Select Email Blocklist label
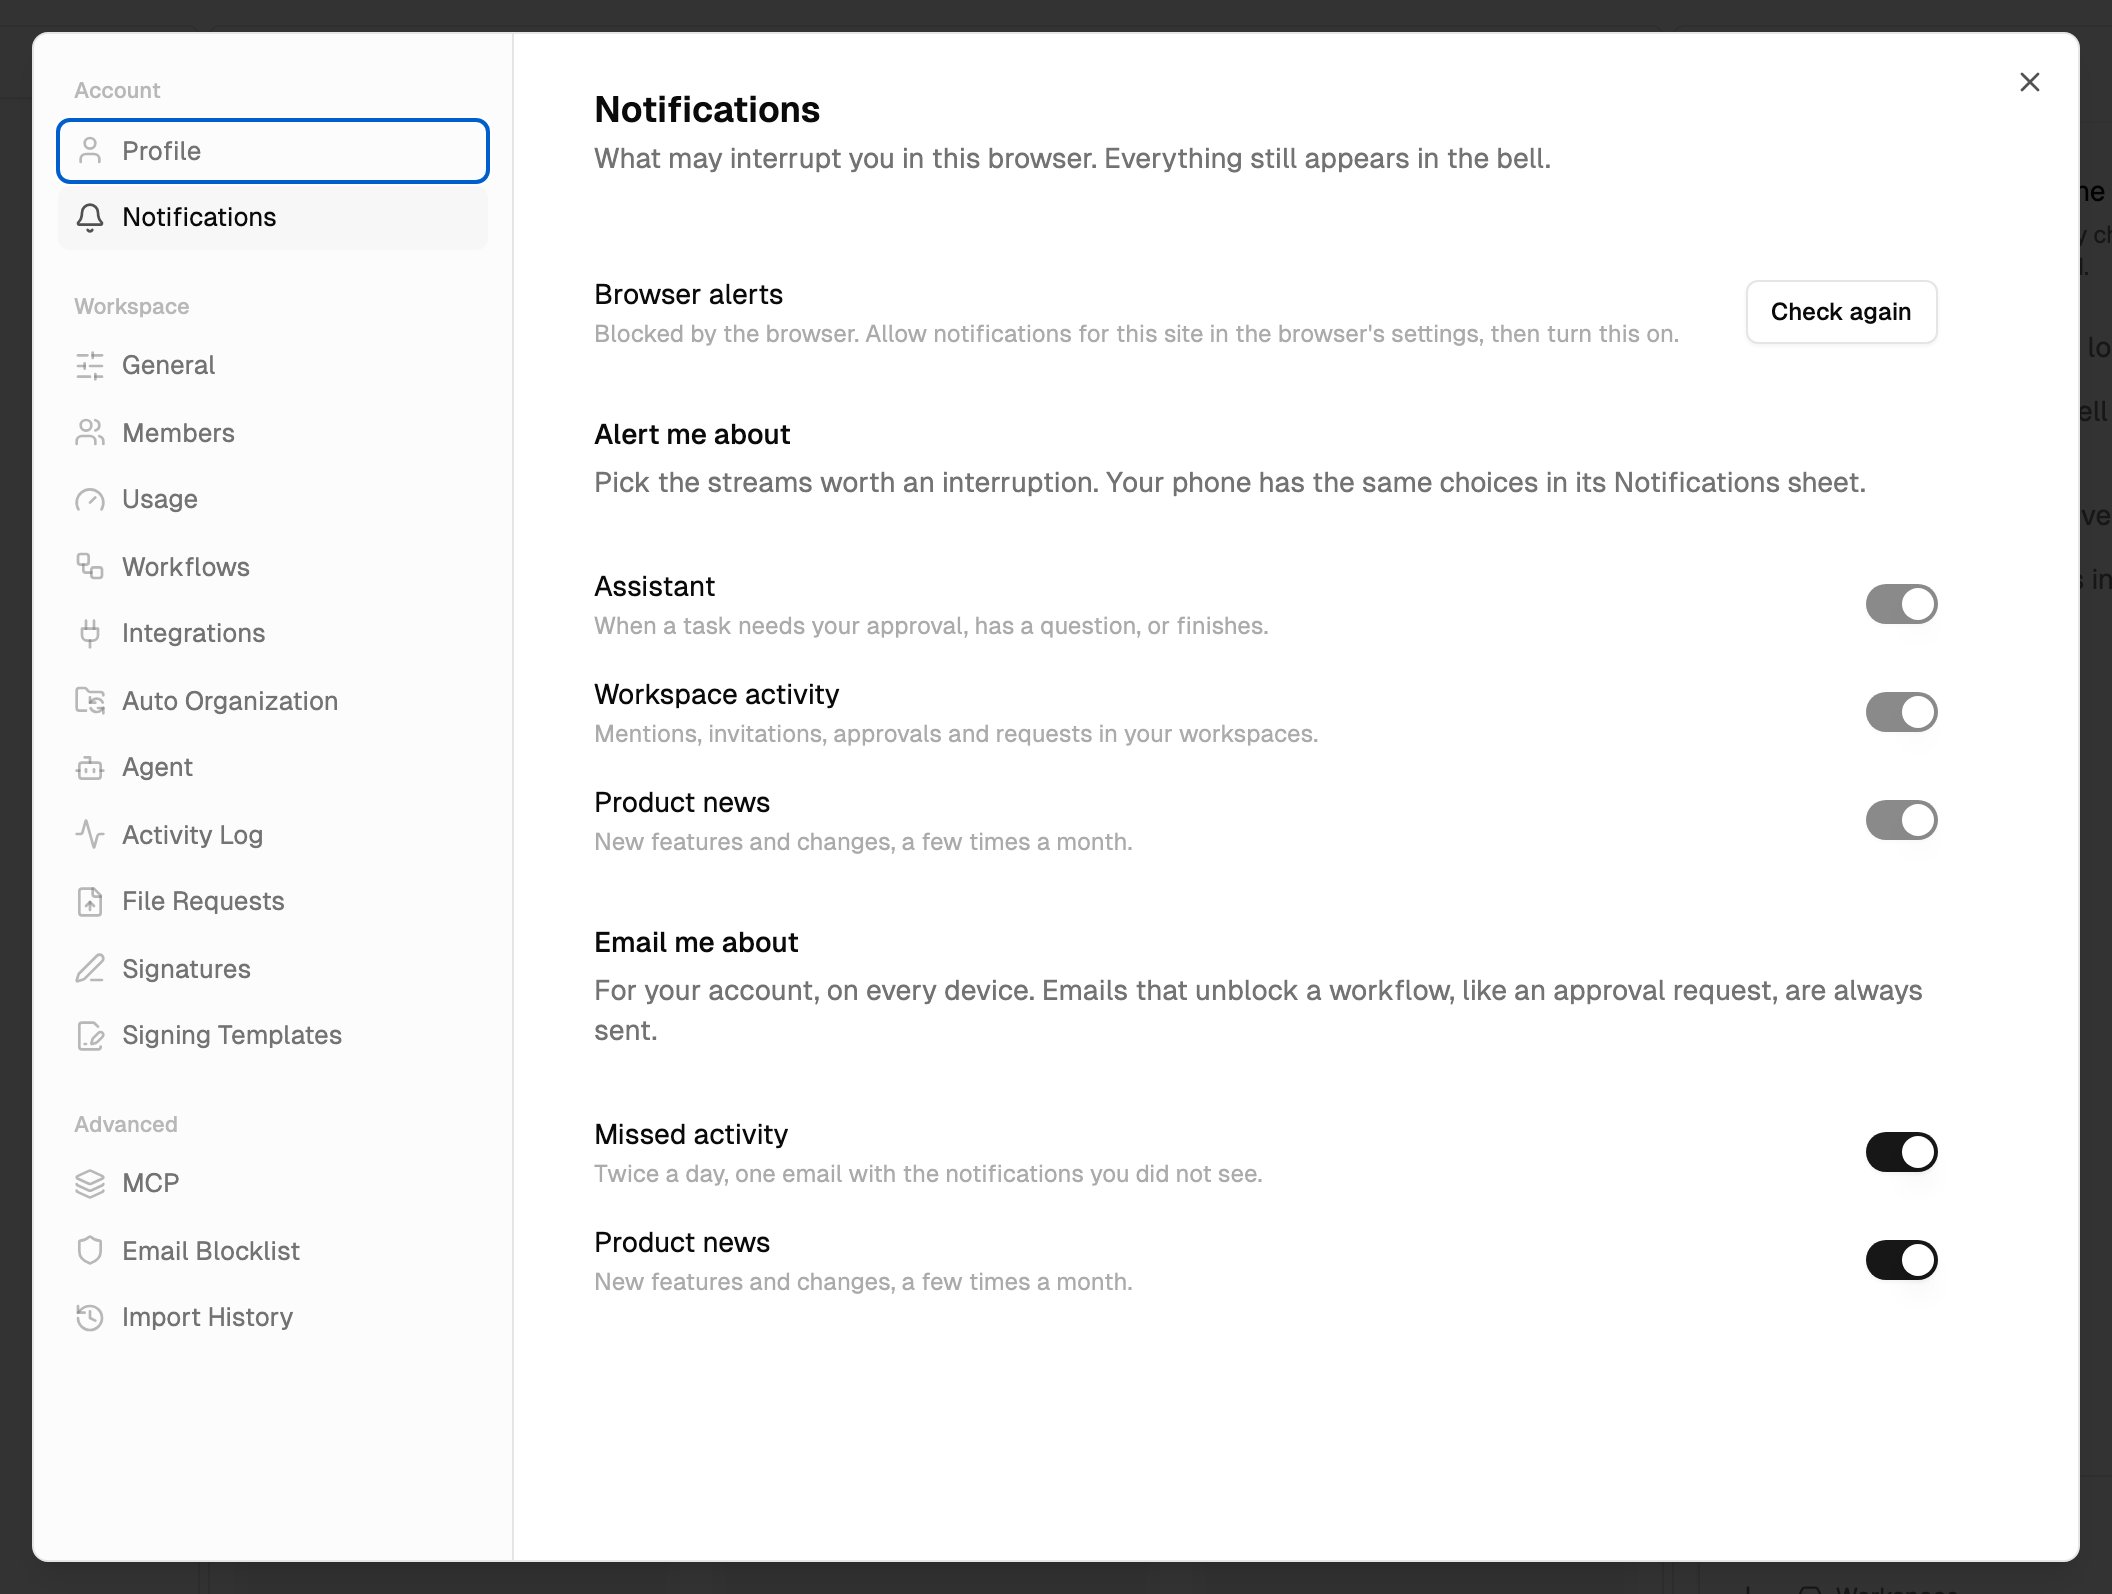This screenshot has width=2112, height=1594. coord(211,1251)
